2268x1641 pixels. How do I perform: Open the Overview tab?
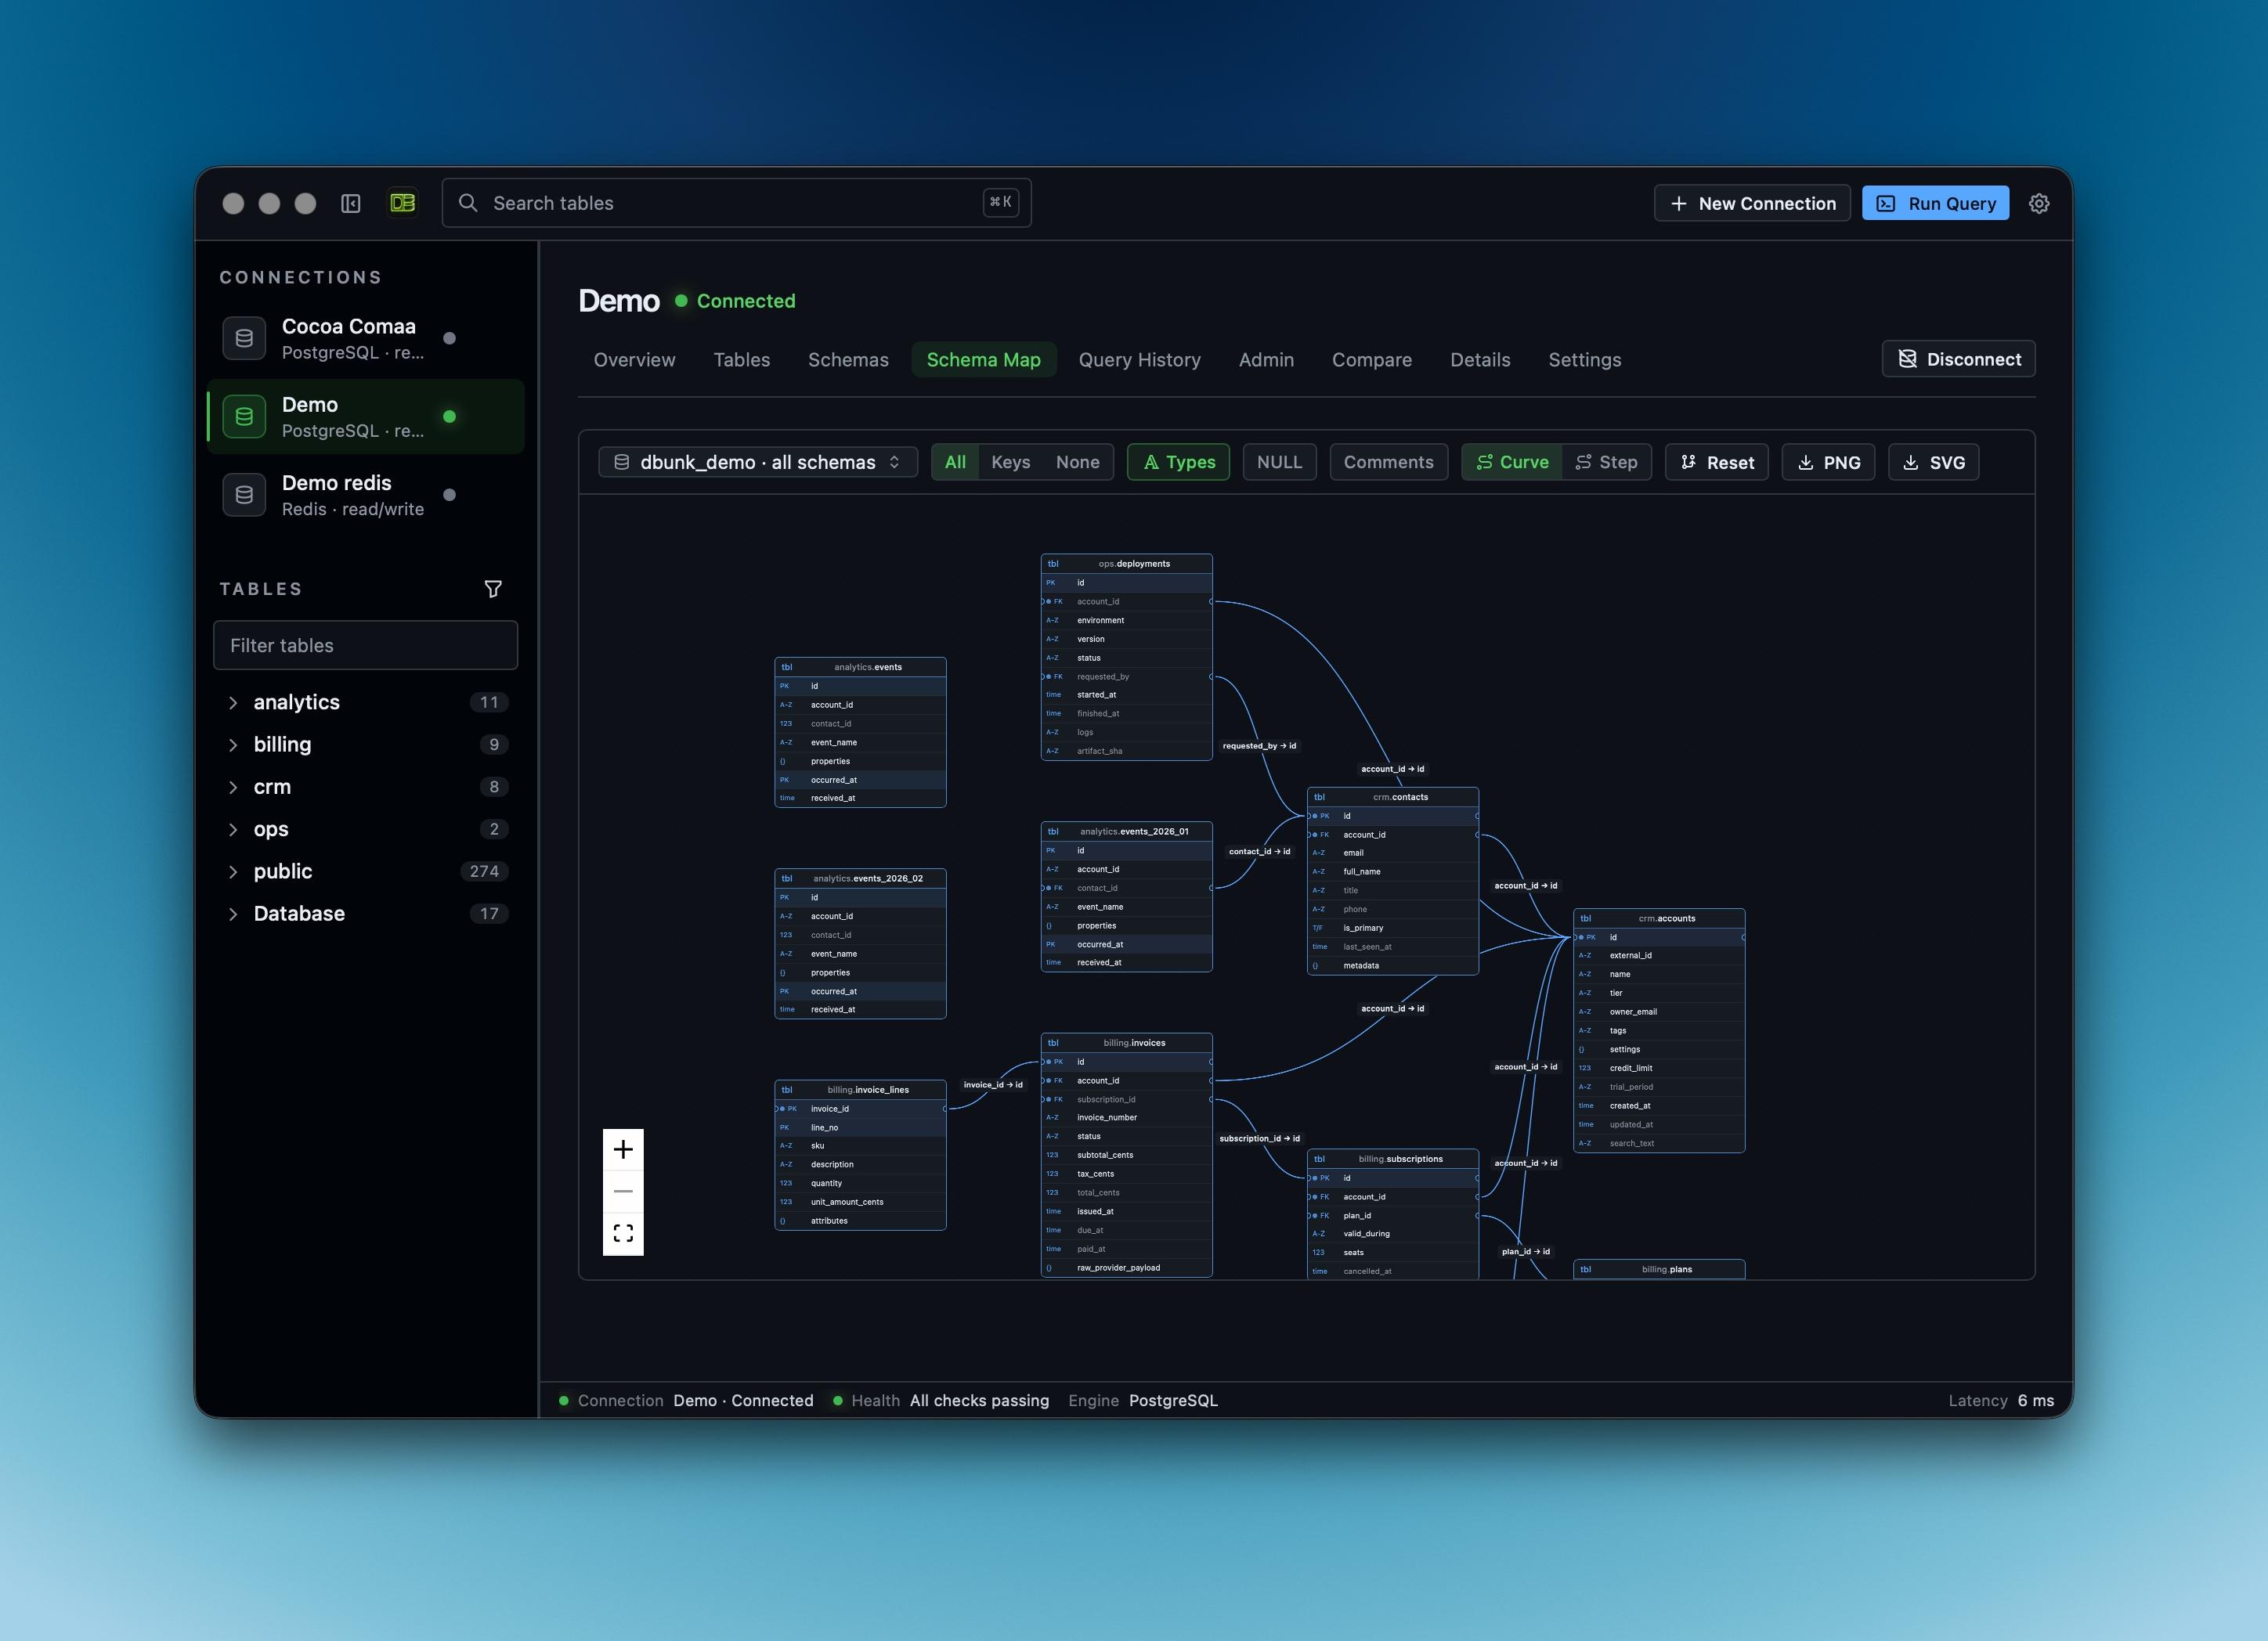point(634,360)
